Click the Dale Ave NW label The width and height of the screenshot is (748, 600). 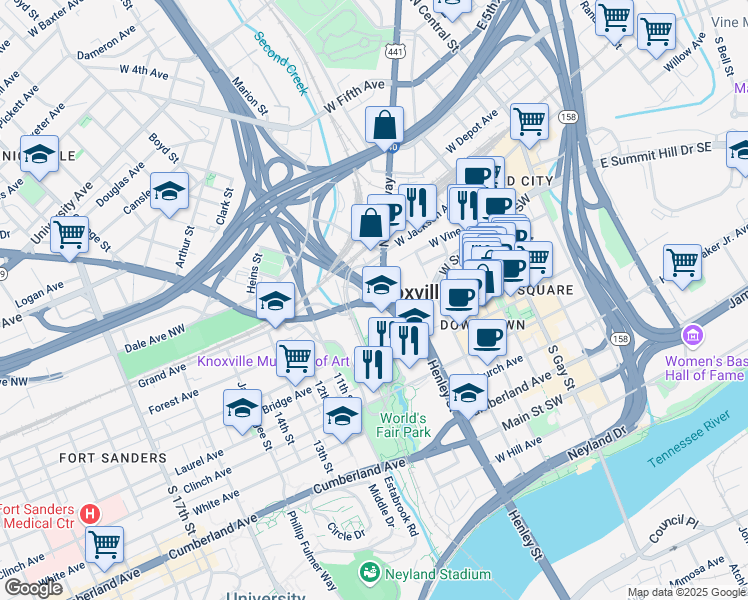click(155, 339)
